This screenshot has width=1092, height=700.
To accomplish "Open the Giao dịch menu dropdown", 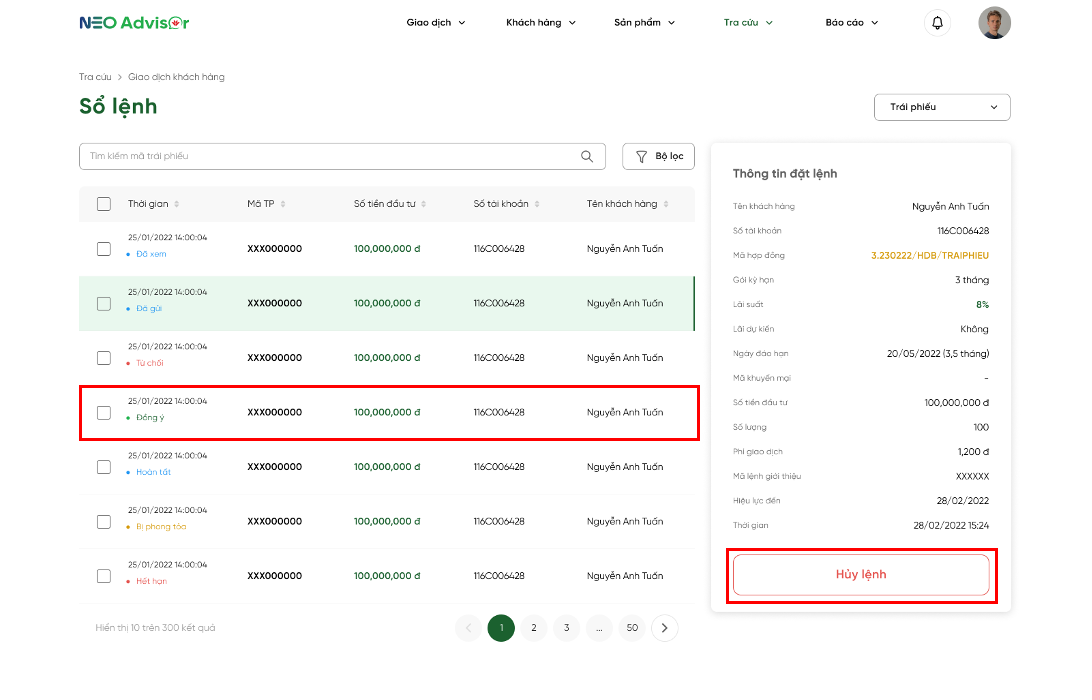I will point(436,22).
